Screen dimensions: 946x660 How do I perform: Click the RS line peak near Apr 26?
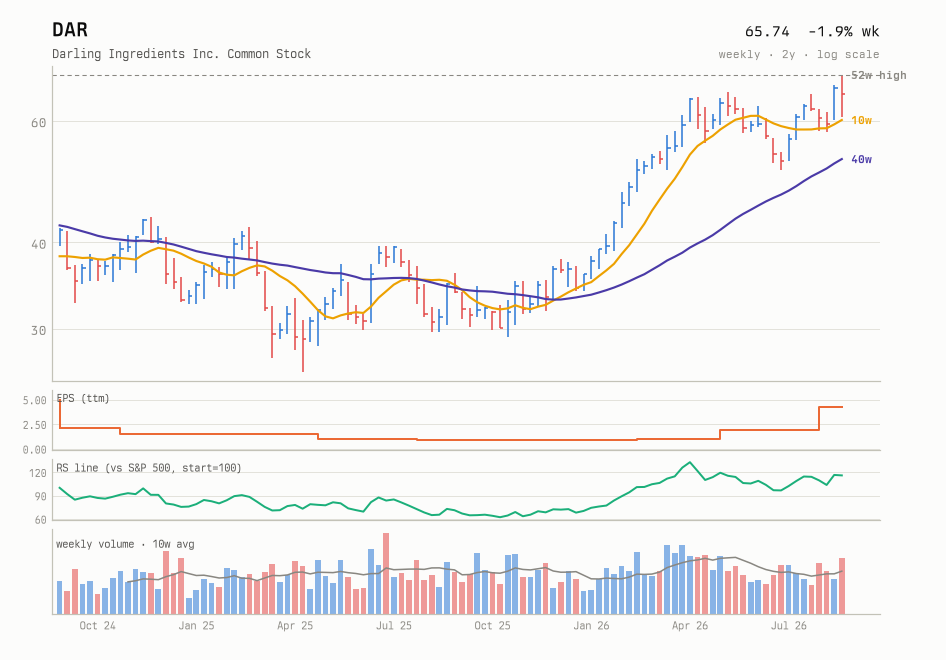point(690,463)
